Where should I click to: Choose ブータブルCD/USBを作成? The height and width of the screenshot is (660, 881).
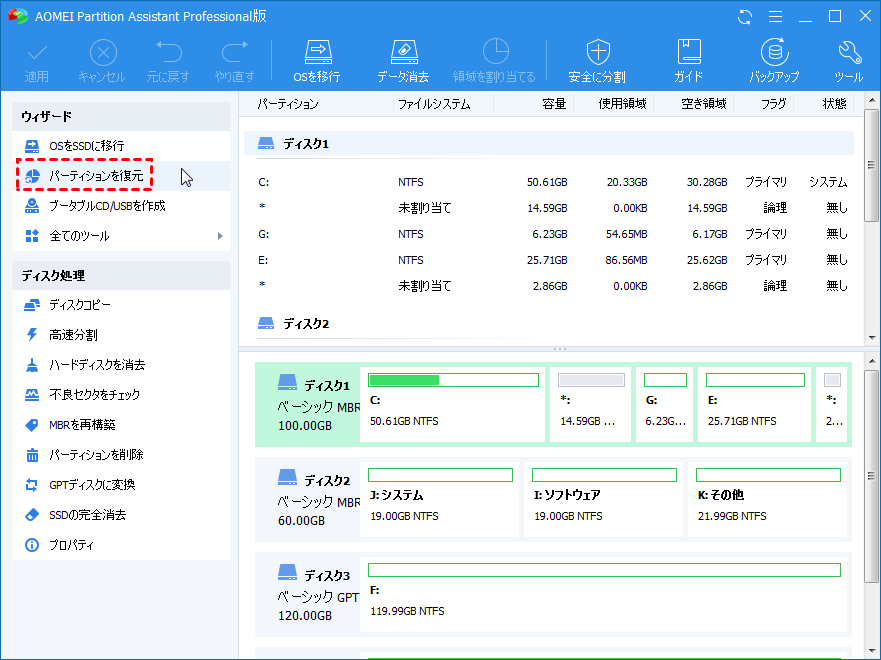107,206
